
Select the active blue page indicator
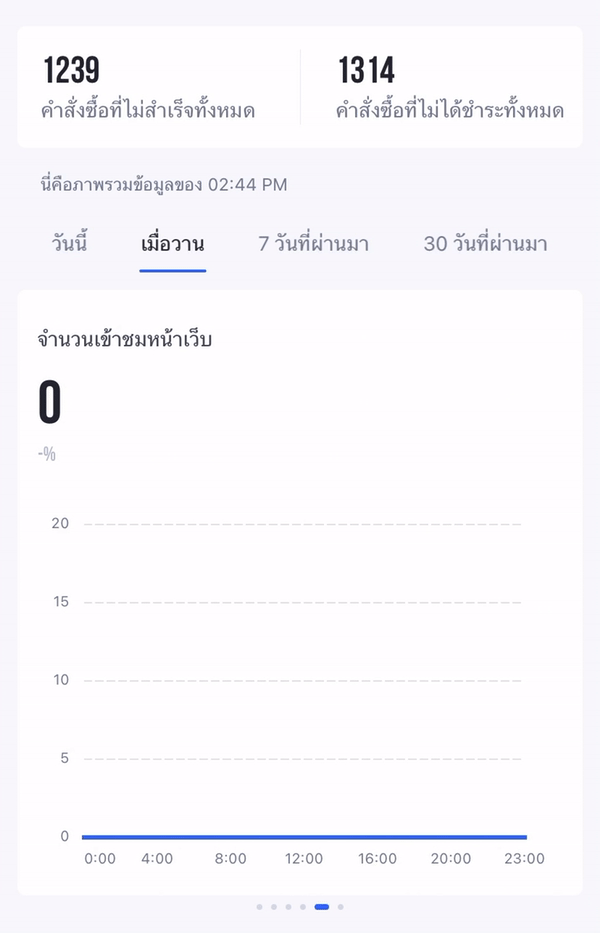(321, 907)
